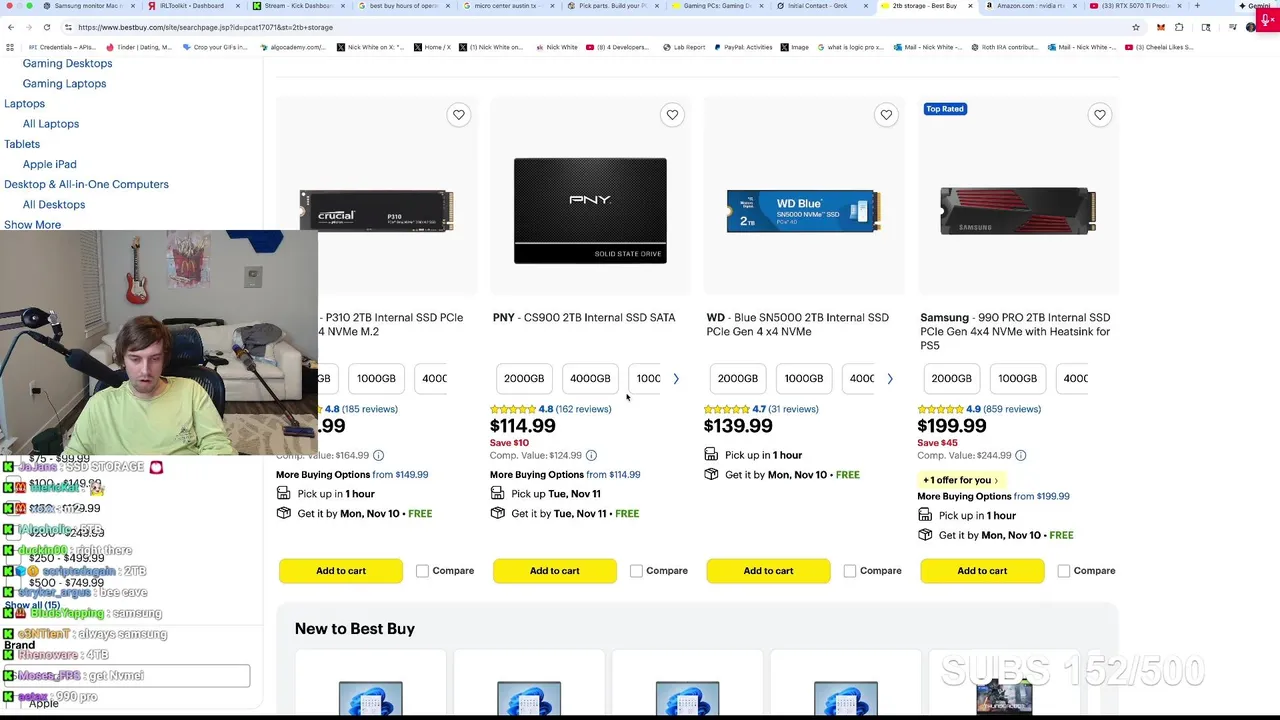1280x720 pixels.
Task: Open the All Desktops category link
Action: click(54, 205)
